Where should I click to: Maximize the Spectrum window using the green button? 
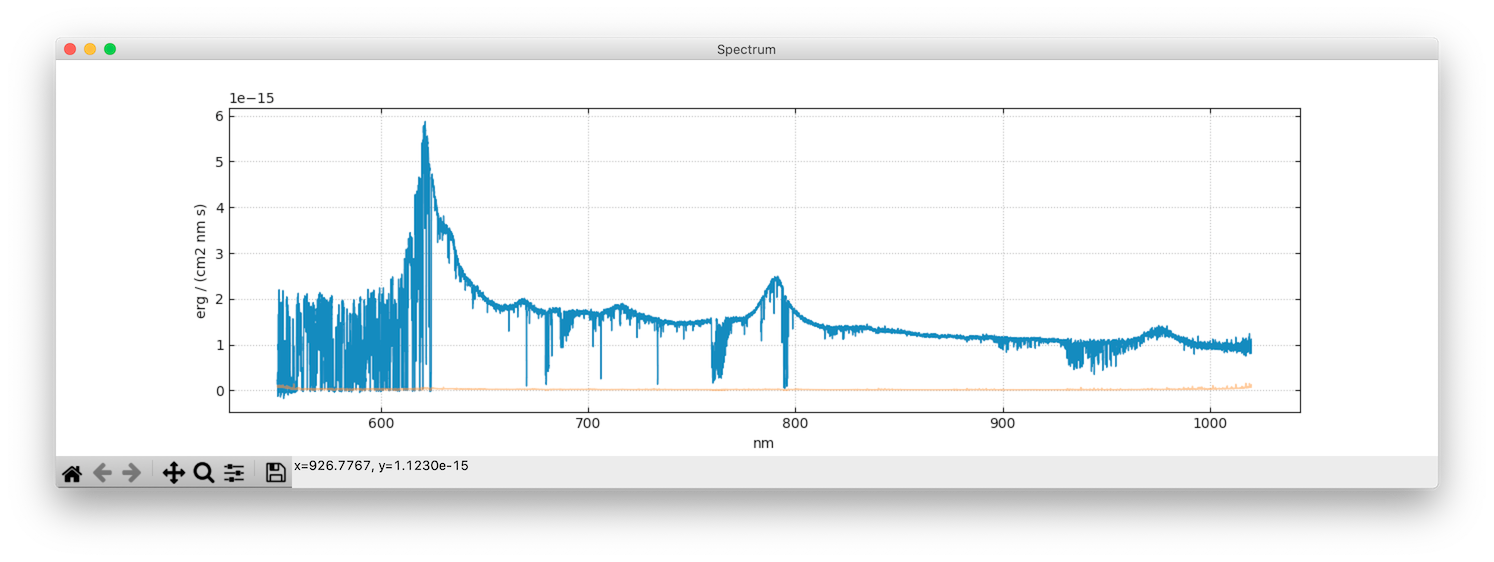point(110,49)
